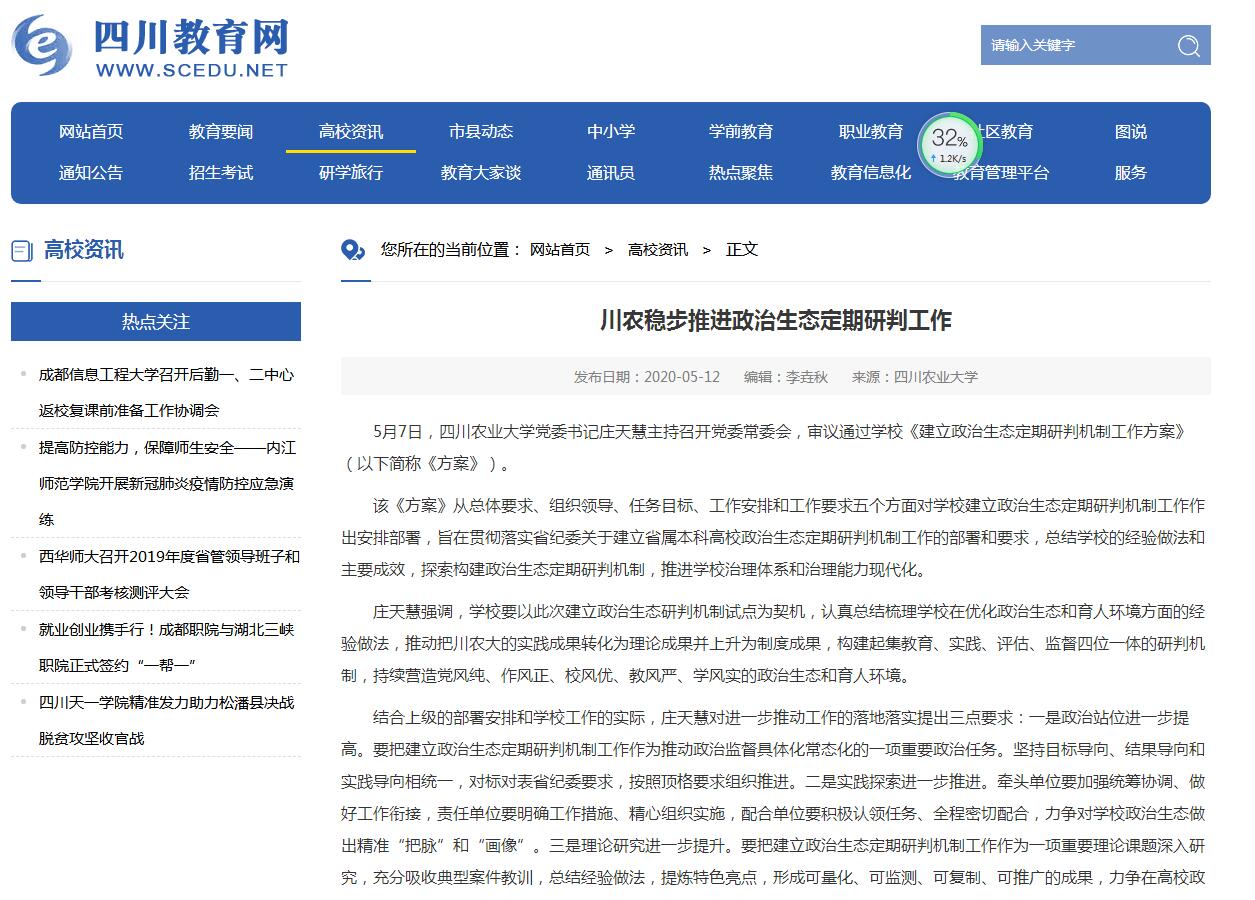Click breadcrumb link 网站首页
The height and width of the screenshot is (900, 1255).
pos(560,250)
